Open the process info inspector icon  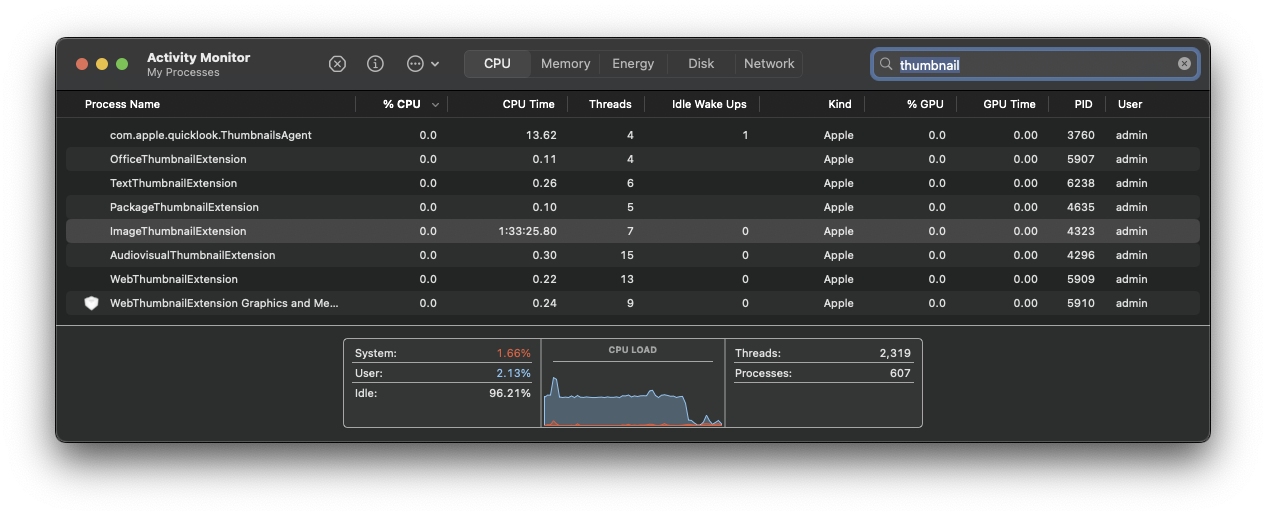[x=375, y=64]
